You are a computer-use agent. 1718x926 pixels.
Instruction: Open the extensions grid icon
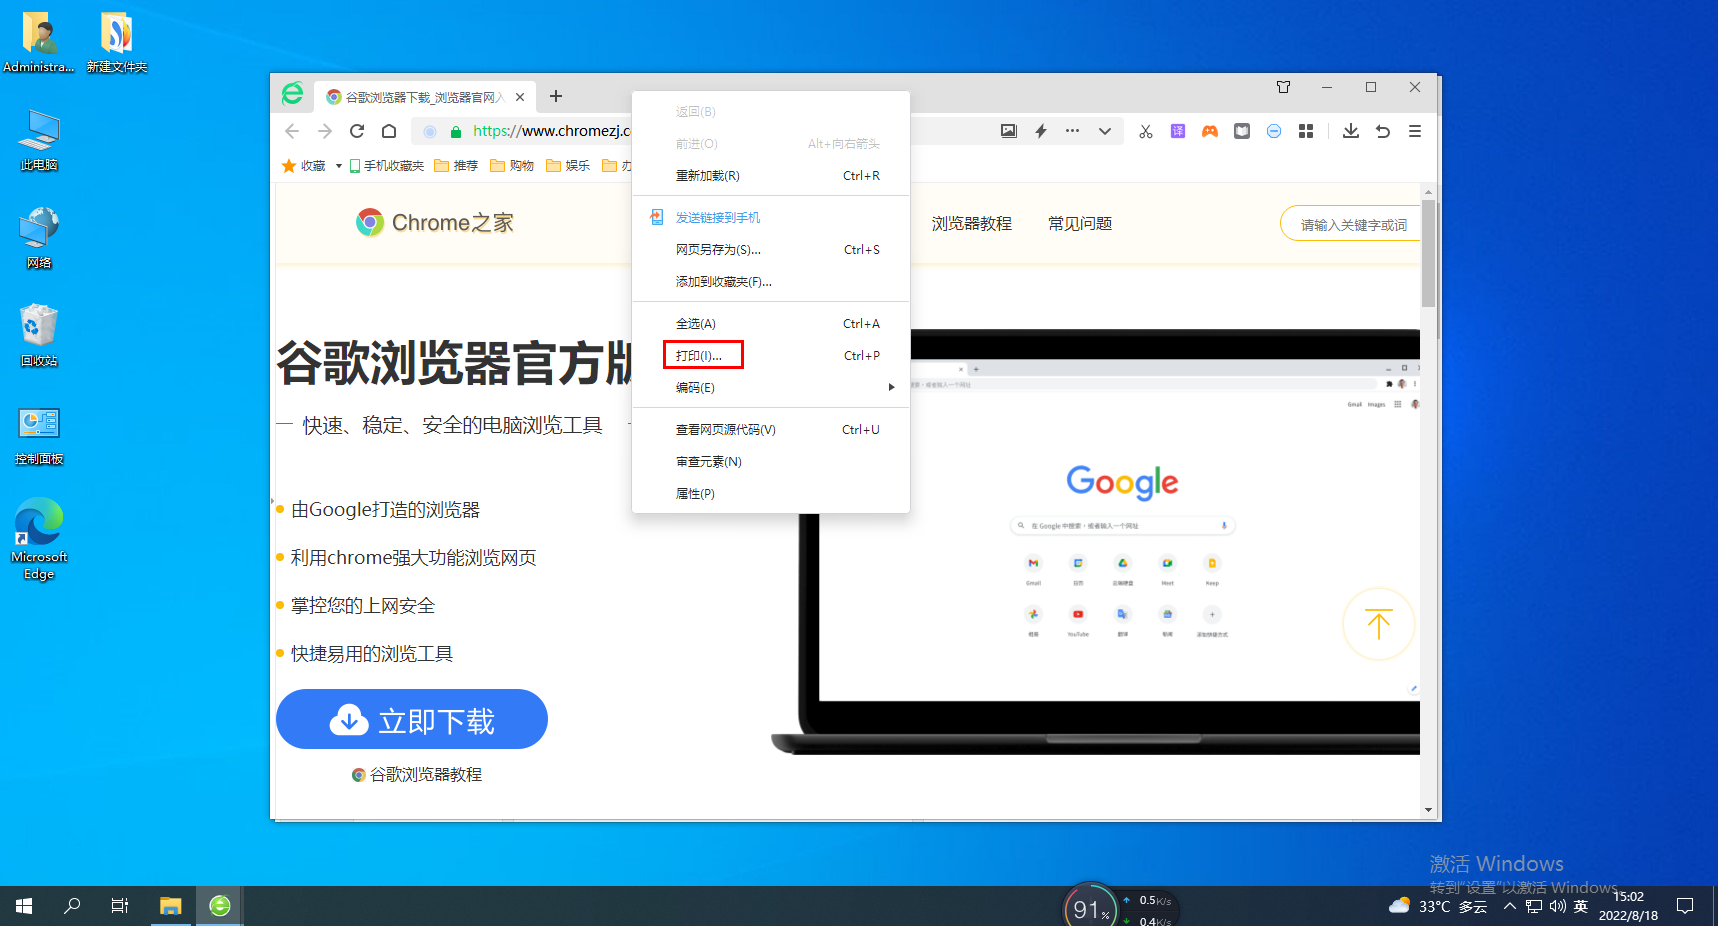coord(1306,131)
